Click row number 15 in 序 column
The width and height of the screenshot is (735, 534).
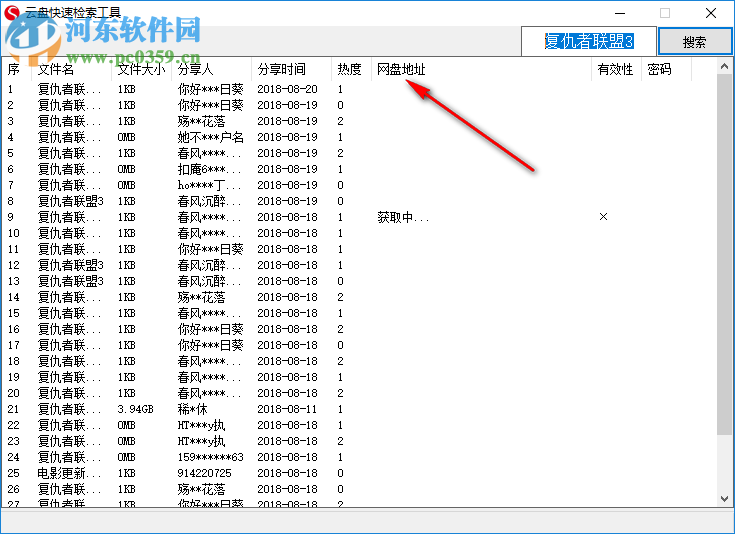point(14,313)
